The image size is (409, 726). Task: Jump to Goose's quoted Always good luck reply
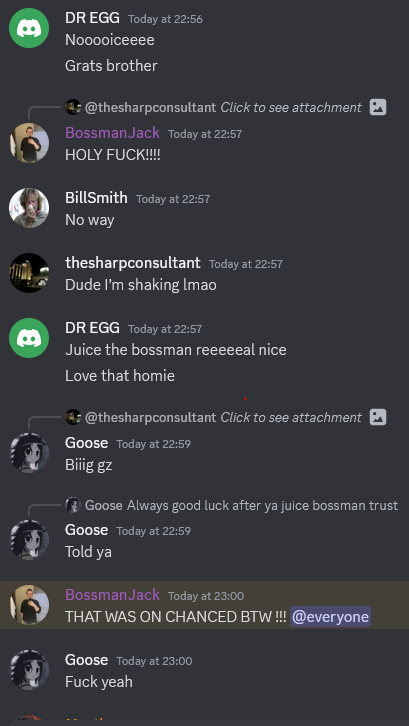[232, 505]
